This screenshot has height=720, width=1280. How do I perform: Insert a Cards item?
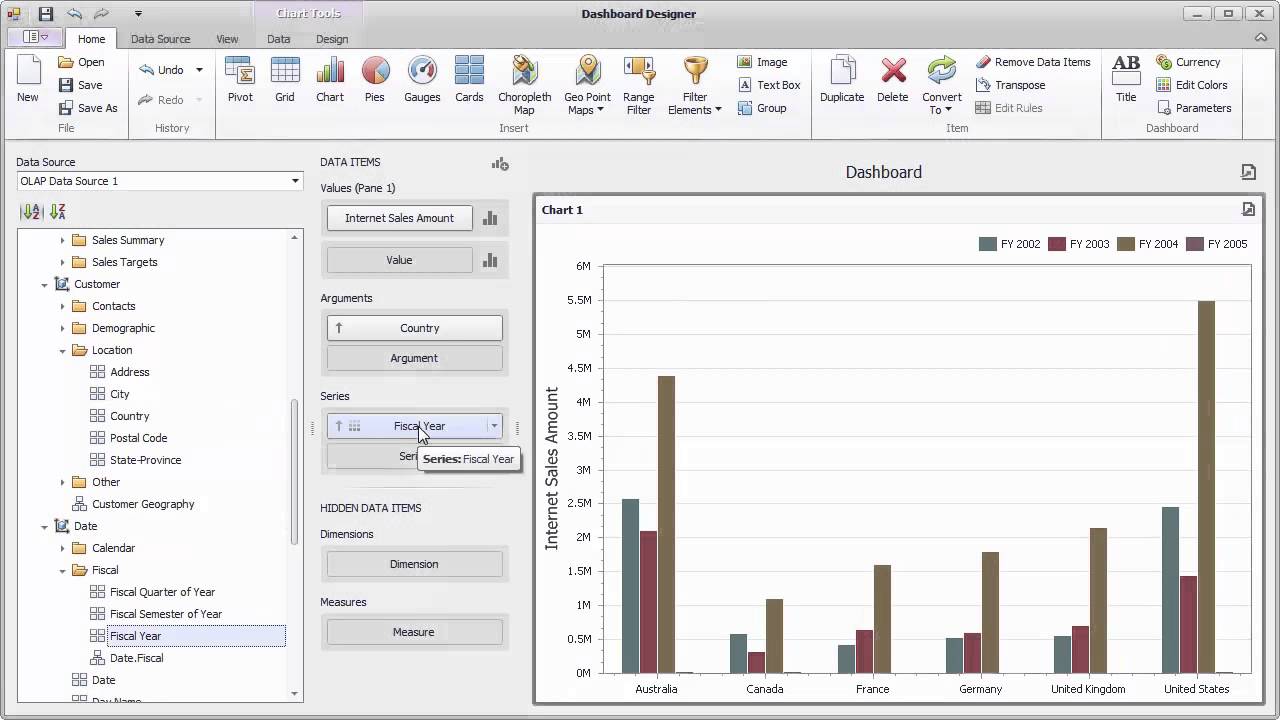tap(469, 80)
